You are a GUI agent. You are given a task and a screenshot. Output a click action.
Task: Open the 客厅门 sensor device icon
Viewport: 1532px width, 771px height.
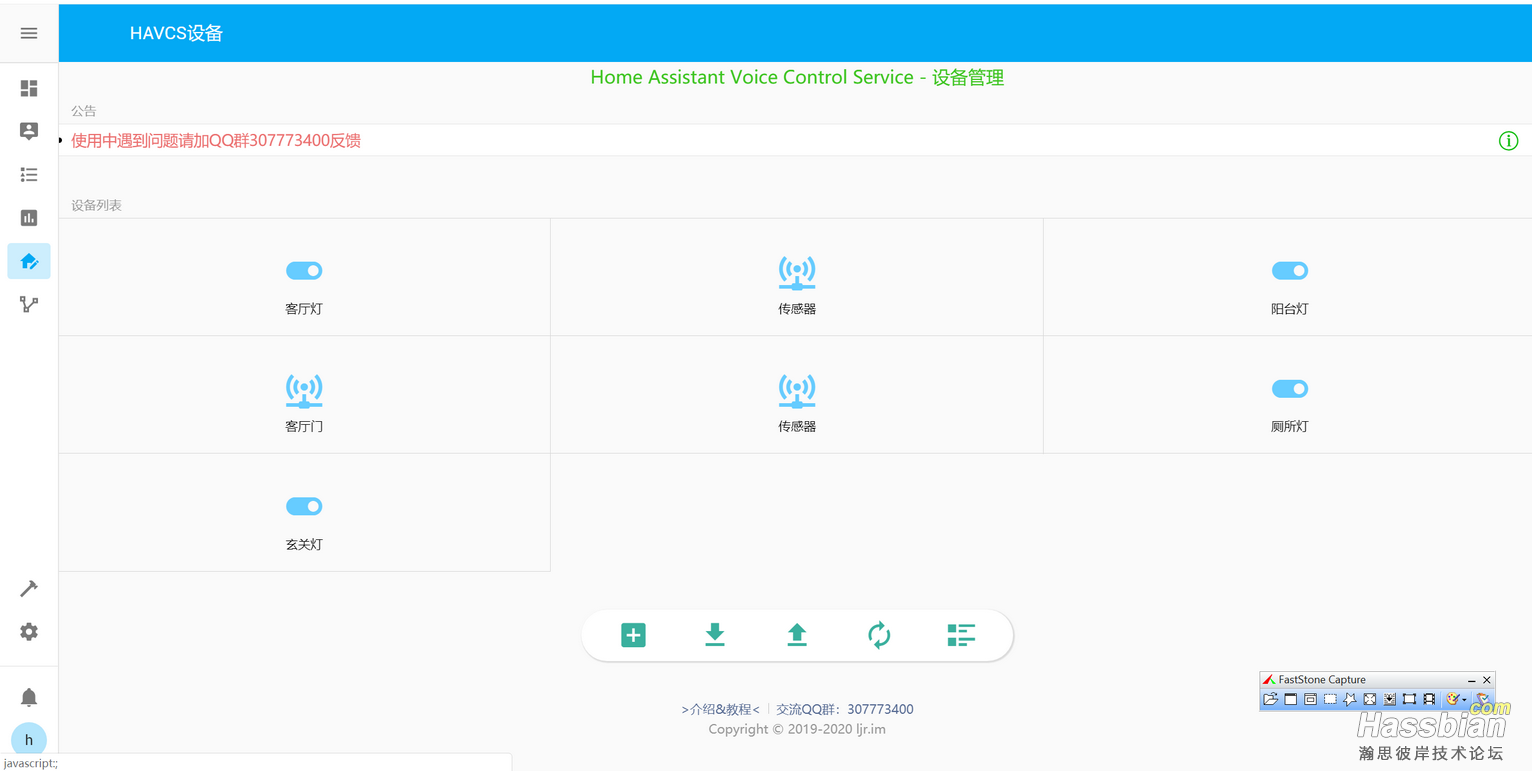pyautogui.click(x=304, y=390)
